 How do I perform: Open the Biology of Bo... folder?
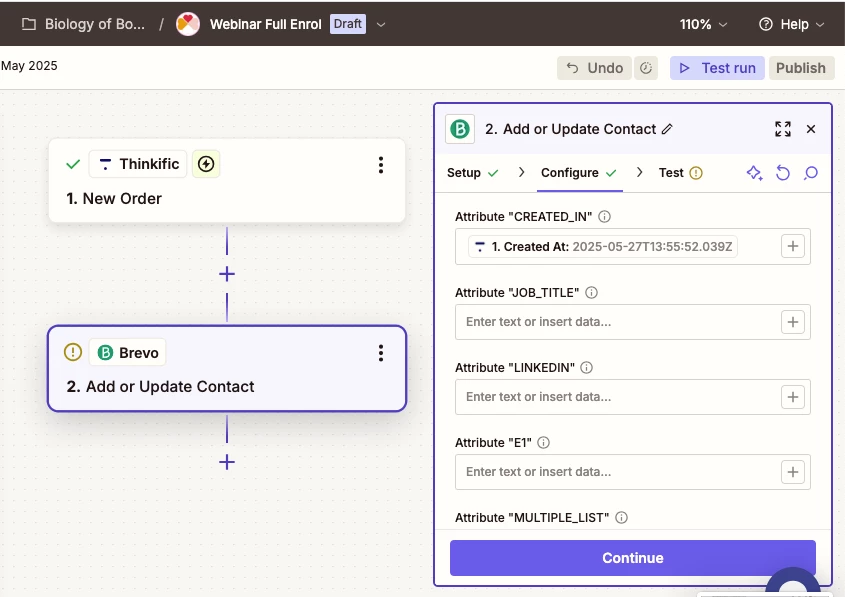[84, 24]
